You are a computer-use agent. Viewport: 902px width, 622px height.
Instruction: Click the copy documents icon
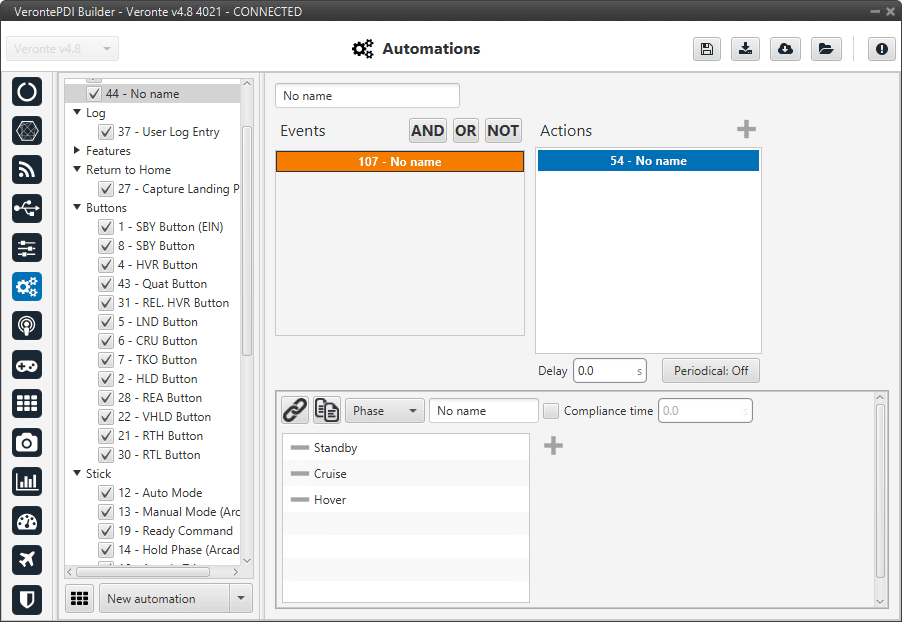(327, 411)
